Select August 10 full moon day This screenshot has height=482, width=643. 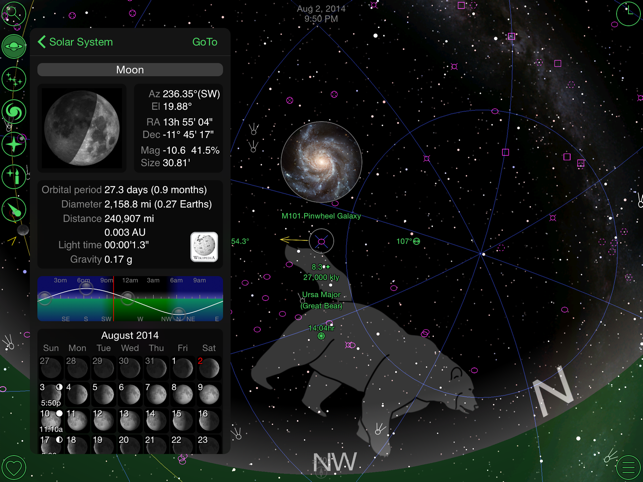51,420
